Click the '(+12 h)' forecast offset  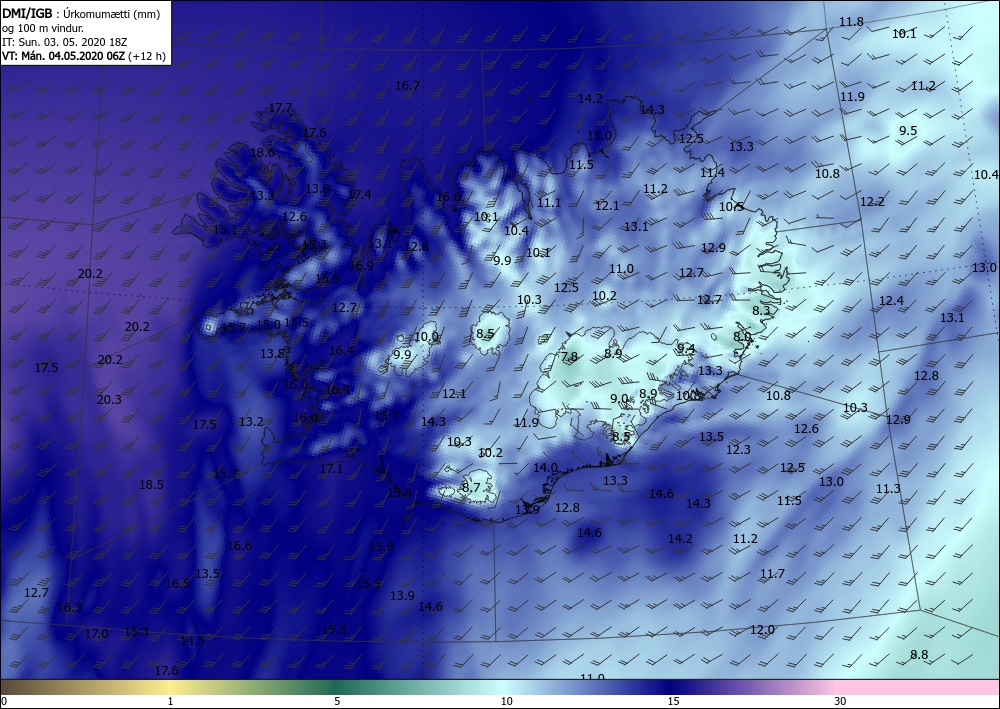(x=147, y=56)
